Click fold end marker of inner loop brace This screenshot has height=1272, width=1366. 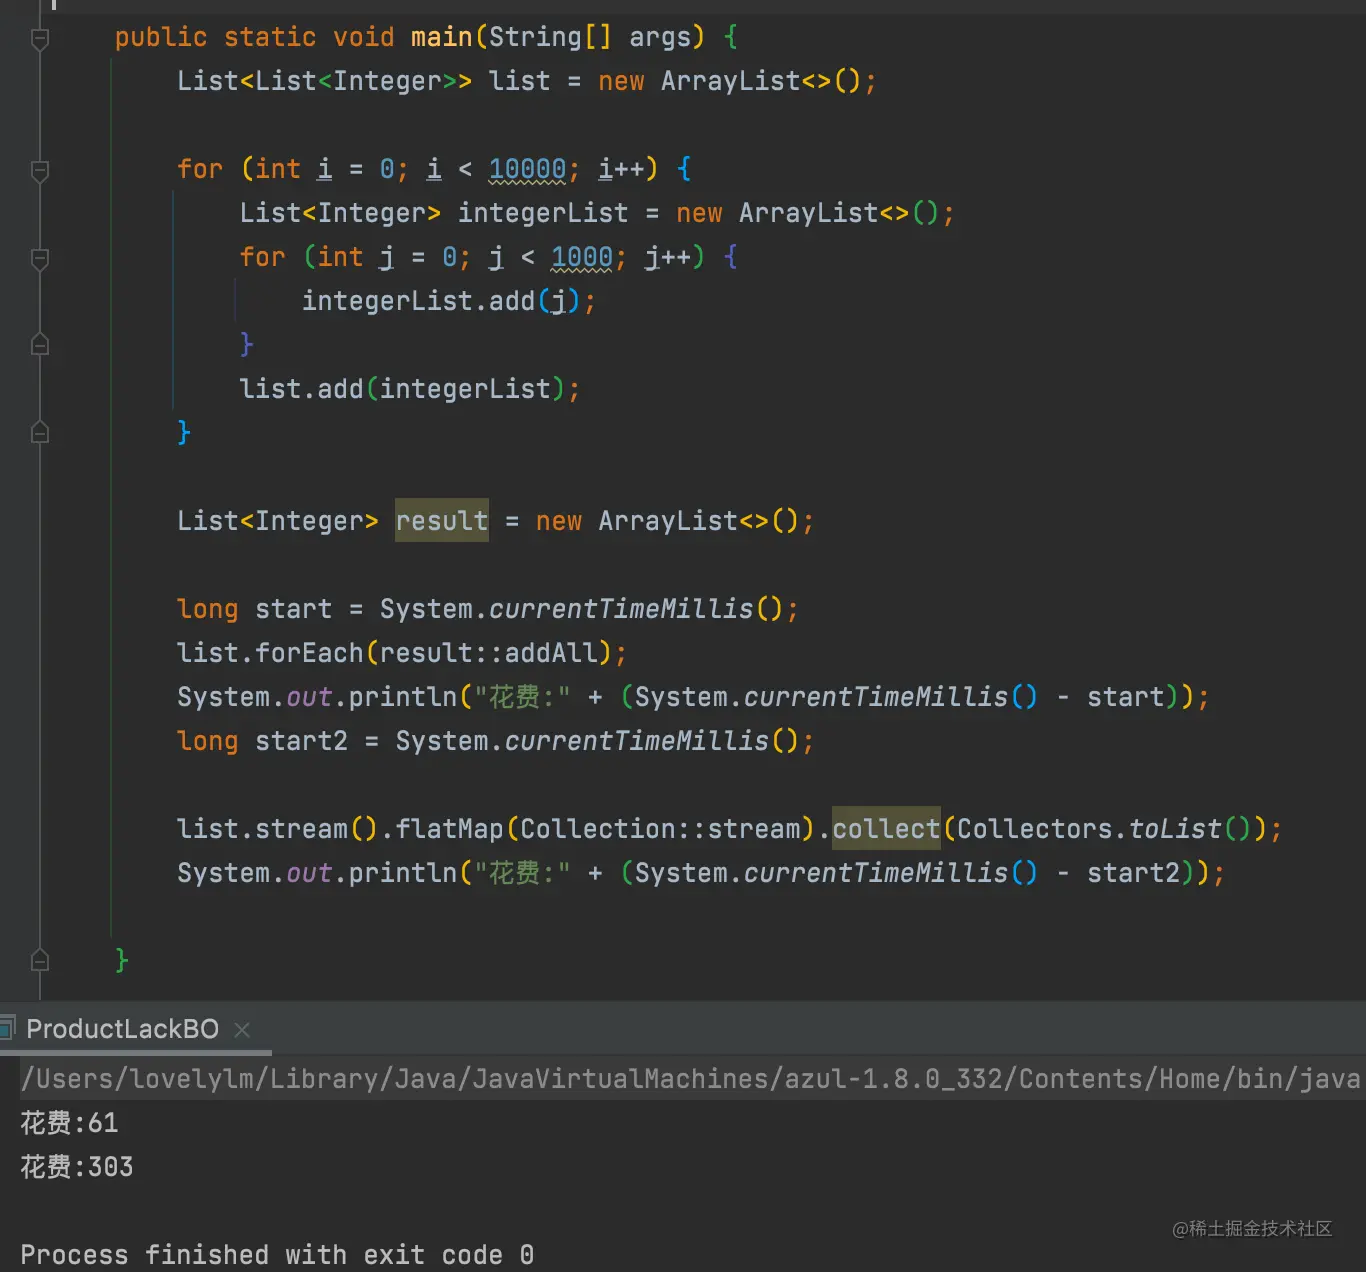40,344
